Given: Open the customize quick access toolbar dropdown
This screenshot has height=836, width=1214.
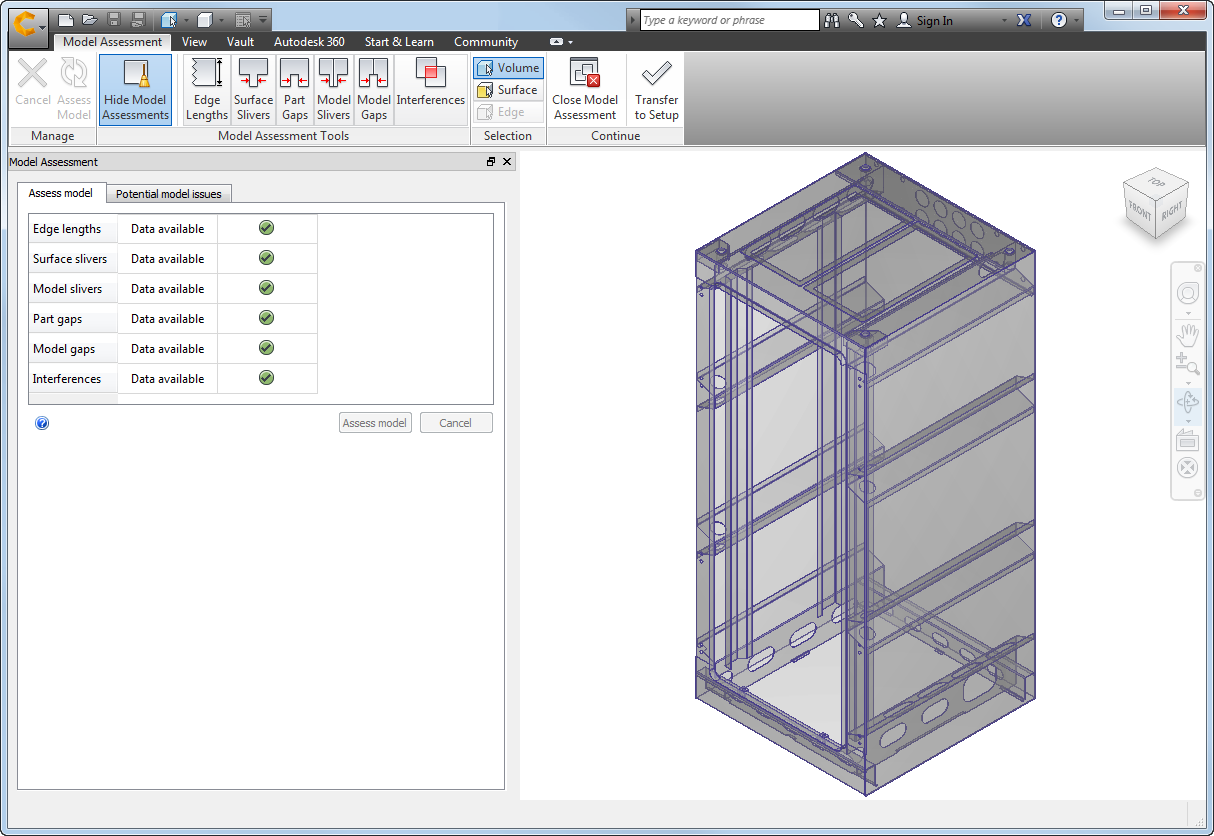Looking at the screenshot, I should click(262, 20).
